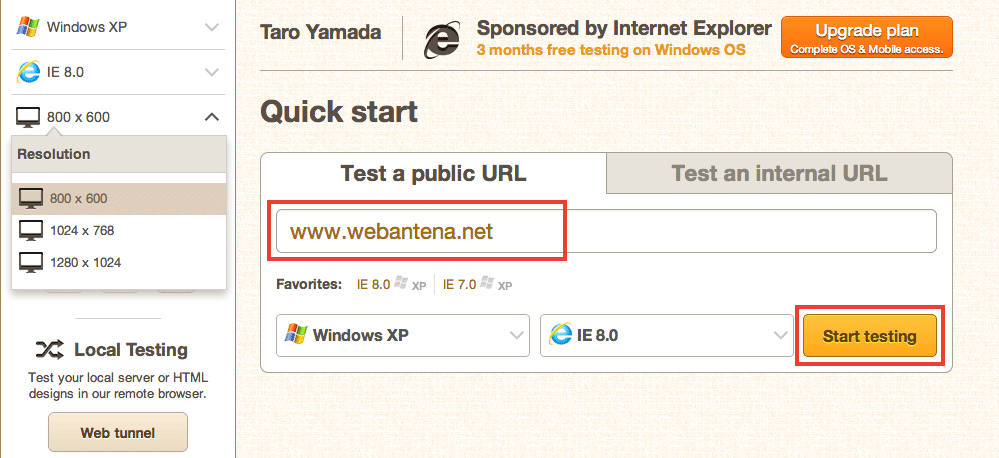Click the Local Testing shuffle icon
The image size is (999, 458).
coord(49,349)
